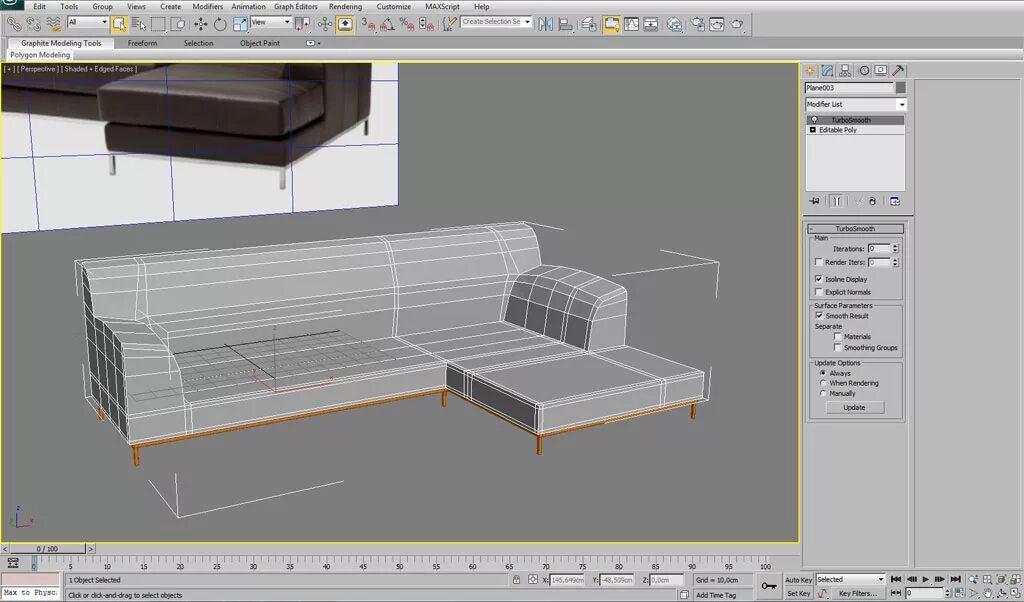Click the Plane003 object color swatch
The height and width of the screenshot is (602, 1024).
(900, 88)
